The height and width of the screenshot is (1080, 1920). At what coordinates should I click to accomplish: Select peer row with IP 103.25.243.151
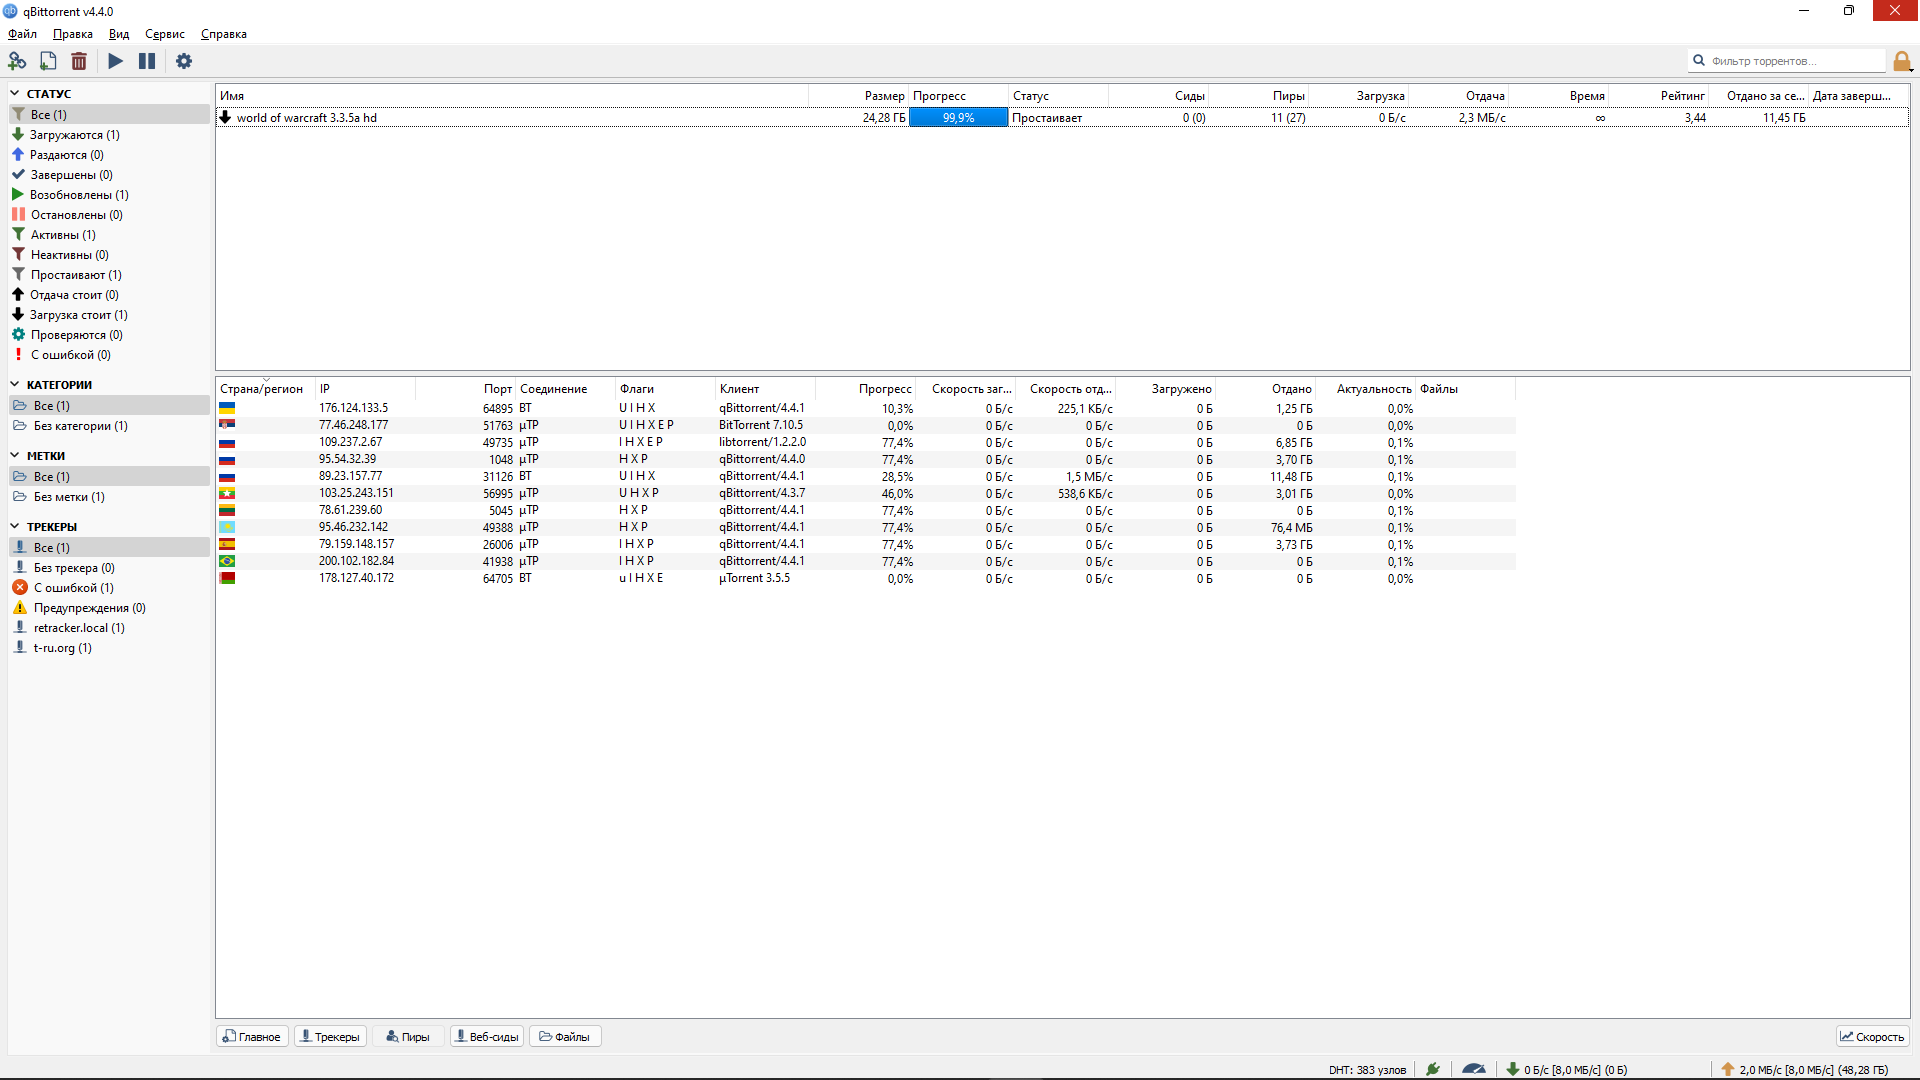[866, 493]
